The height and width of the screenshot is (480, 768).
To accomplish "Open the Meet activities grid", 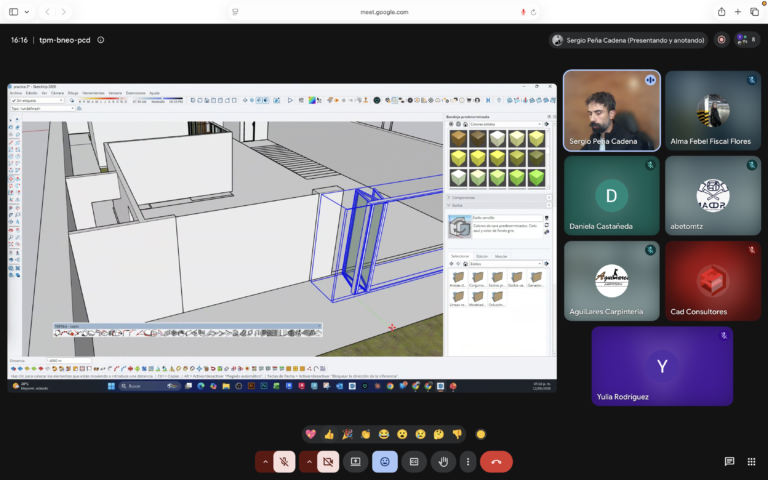I will (x=751, y=461).
